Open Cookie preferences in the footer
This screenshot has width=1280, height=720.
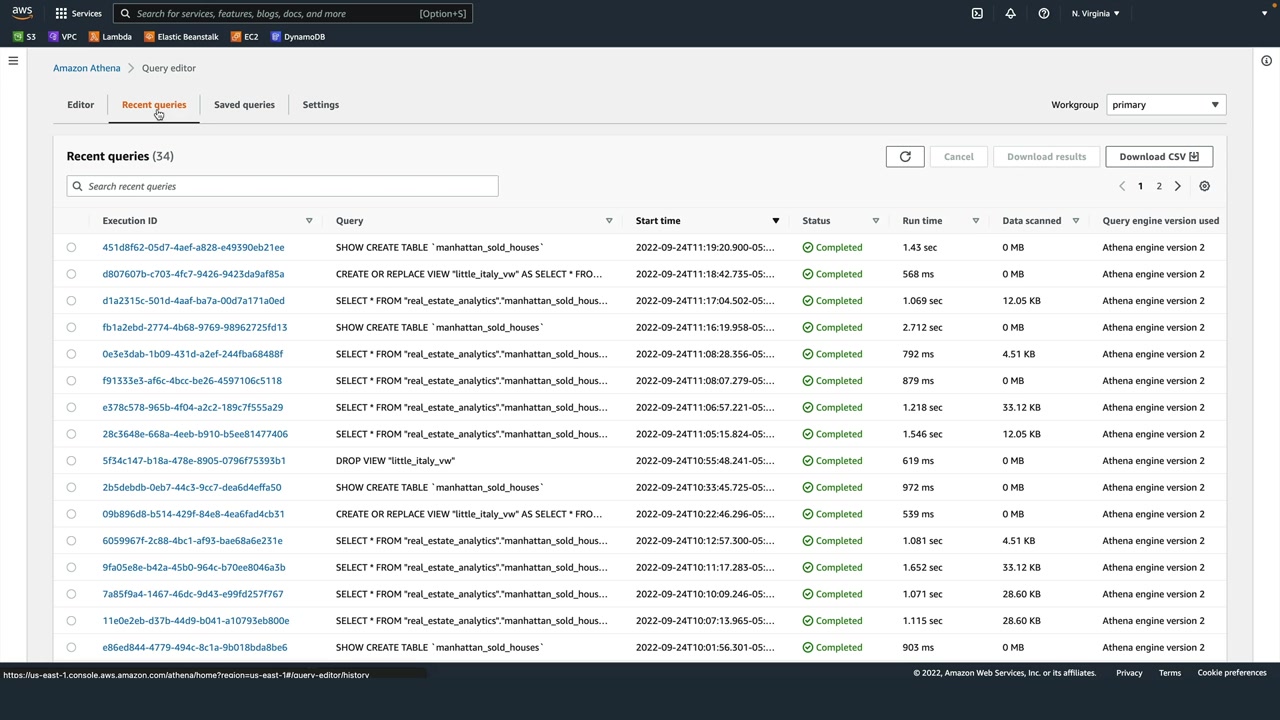tap(1232, 673)
